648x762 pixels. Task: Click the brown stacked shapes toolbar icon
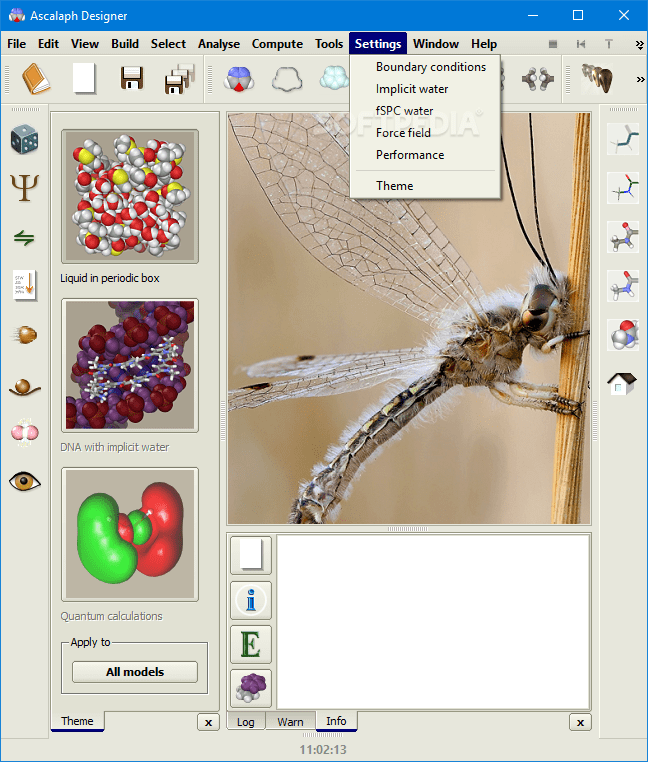coord(597,79)
